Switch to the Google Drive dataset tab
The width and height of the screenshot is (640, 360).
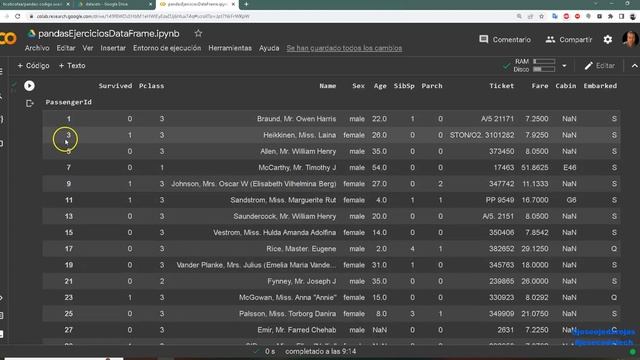(114, 4)
